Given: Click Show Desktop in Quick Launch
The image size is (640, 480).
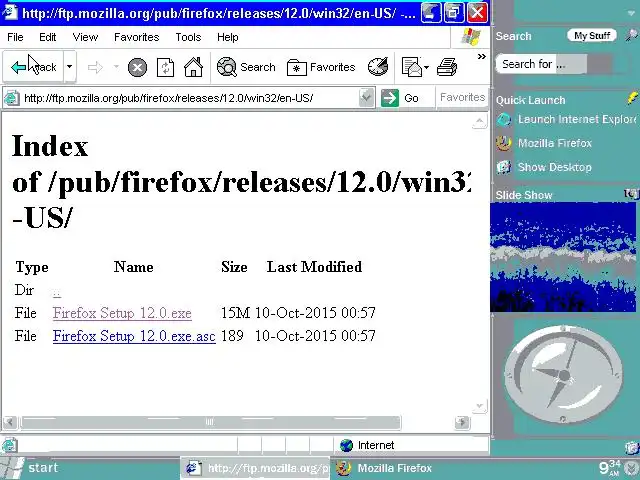Looking at the screenshot, I should click(544, 167).
